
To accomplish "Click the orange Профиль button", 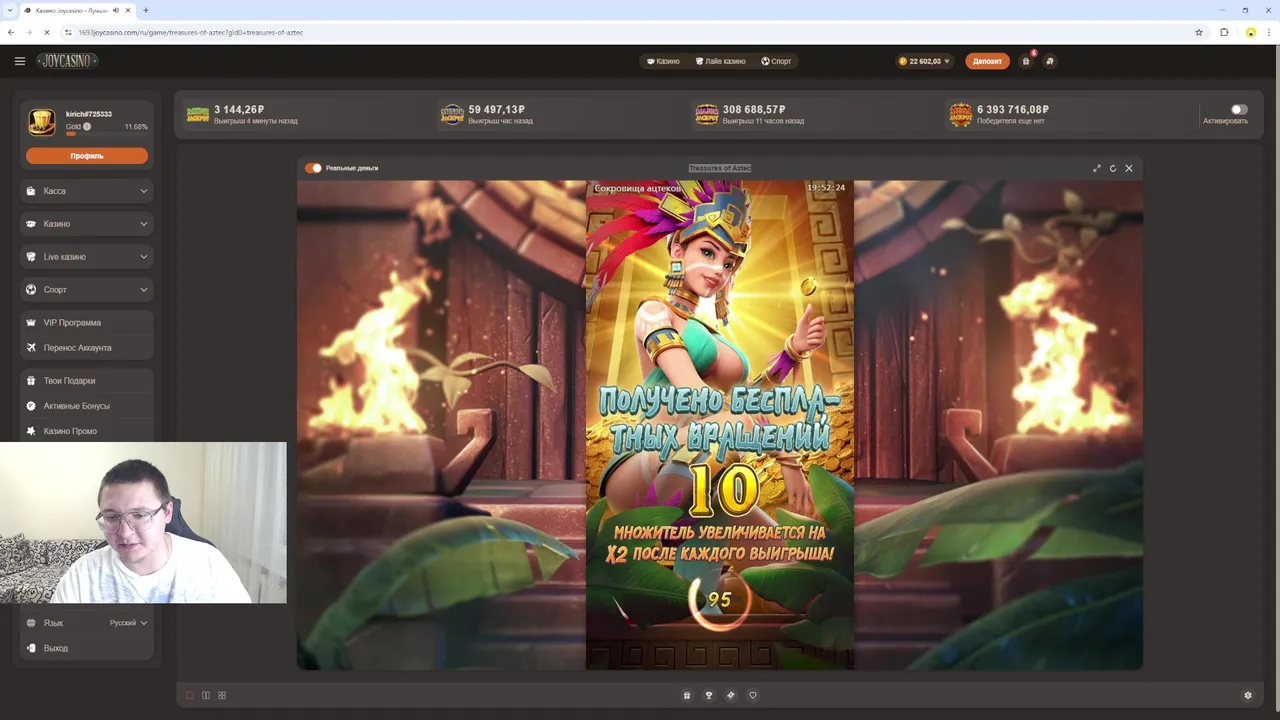I will [x=87, y=156].
